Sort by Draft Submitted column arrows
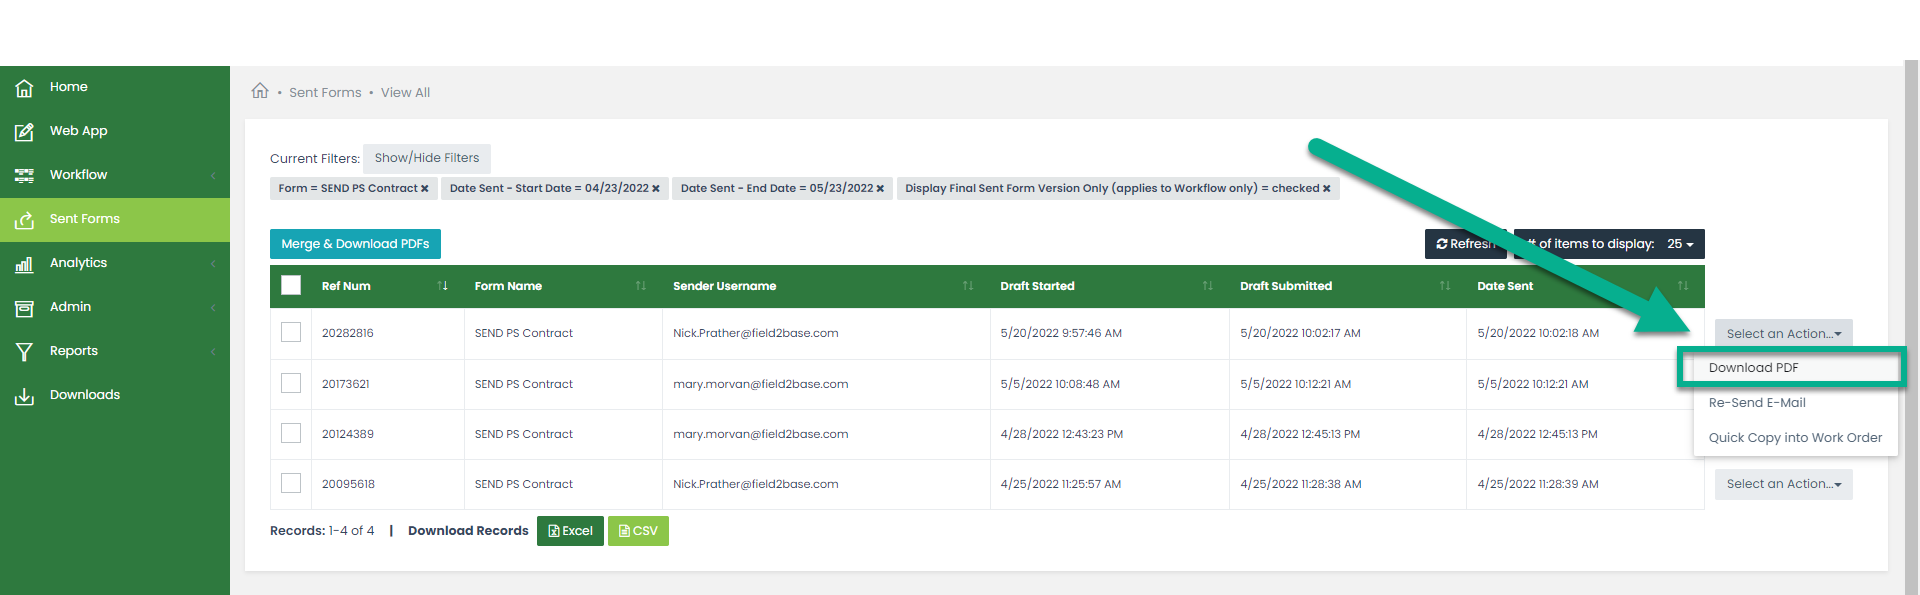Viewport: 1920px width, 595px height. coord(1445,286)
